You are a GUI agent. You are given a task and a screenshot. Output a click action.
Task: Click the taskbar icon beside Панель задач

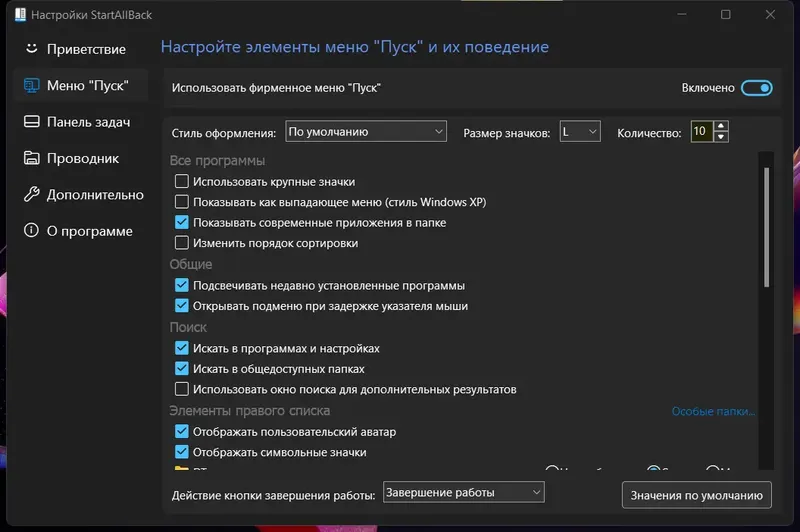click(x=32, y=121)
